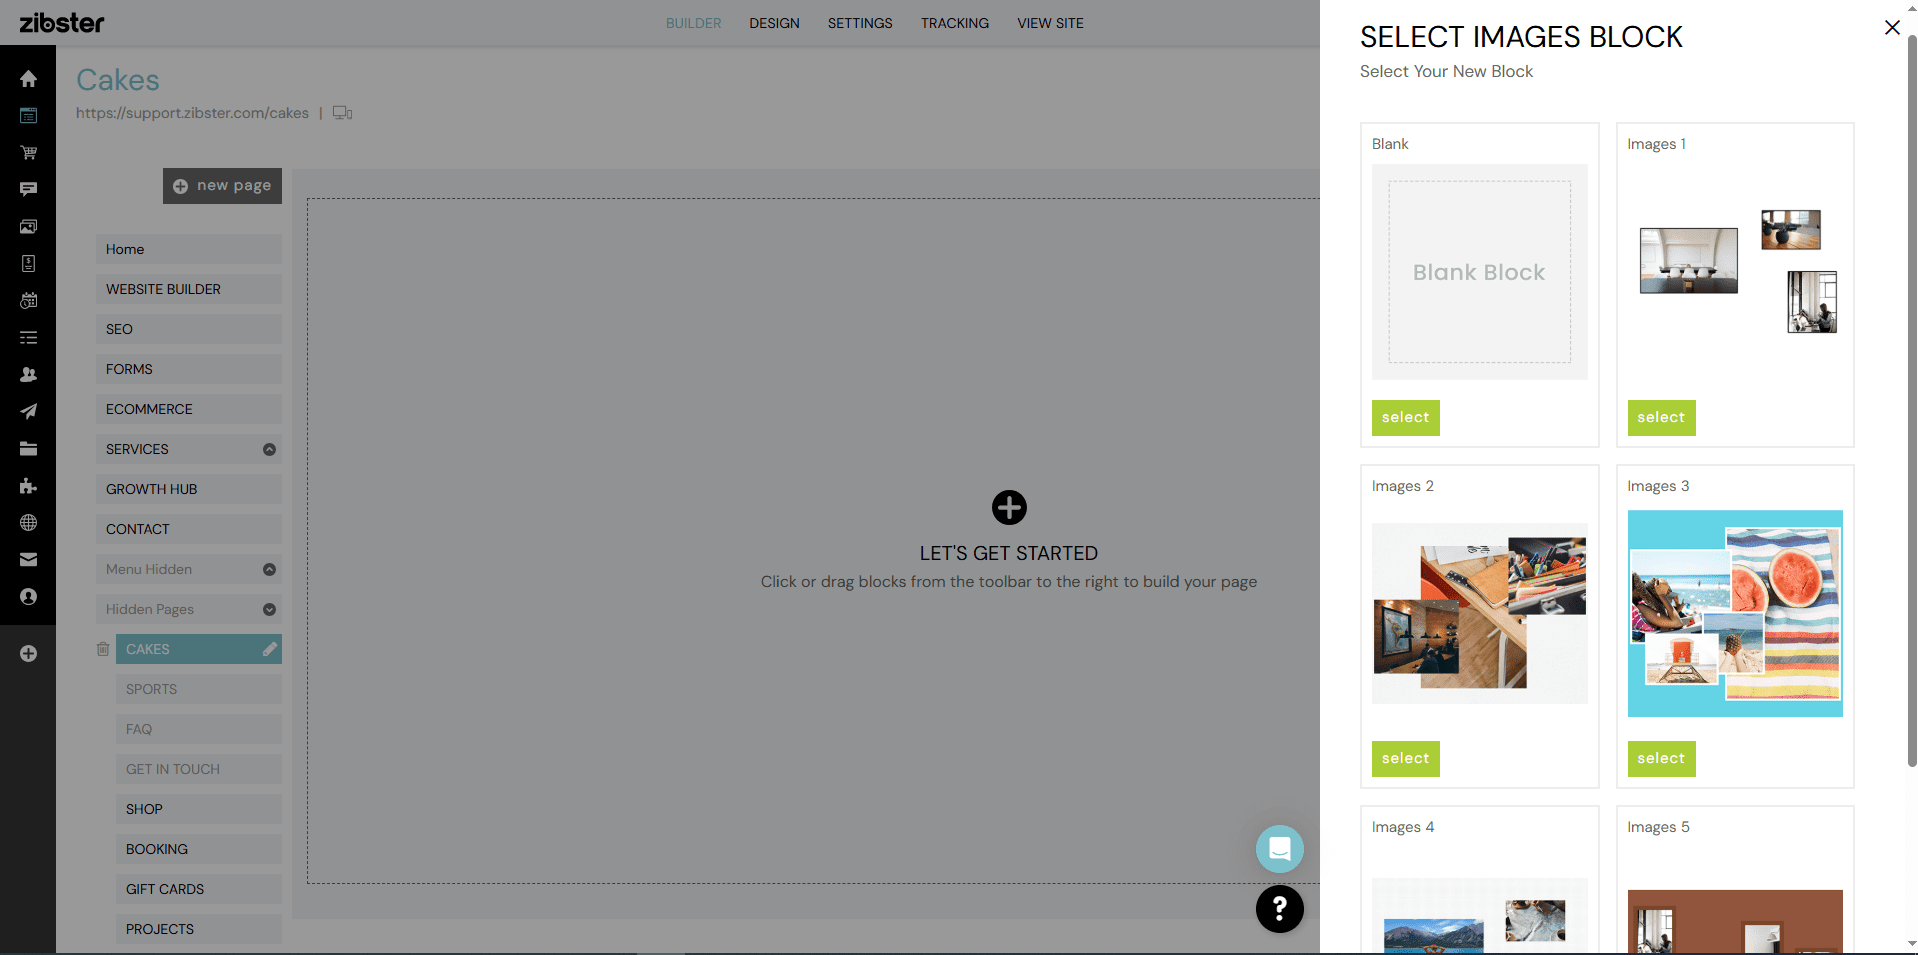Open the contacts people icon in the sidebar
The height and width of the screenshot is (955, 1918).
[28, 374]
